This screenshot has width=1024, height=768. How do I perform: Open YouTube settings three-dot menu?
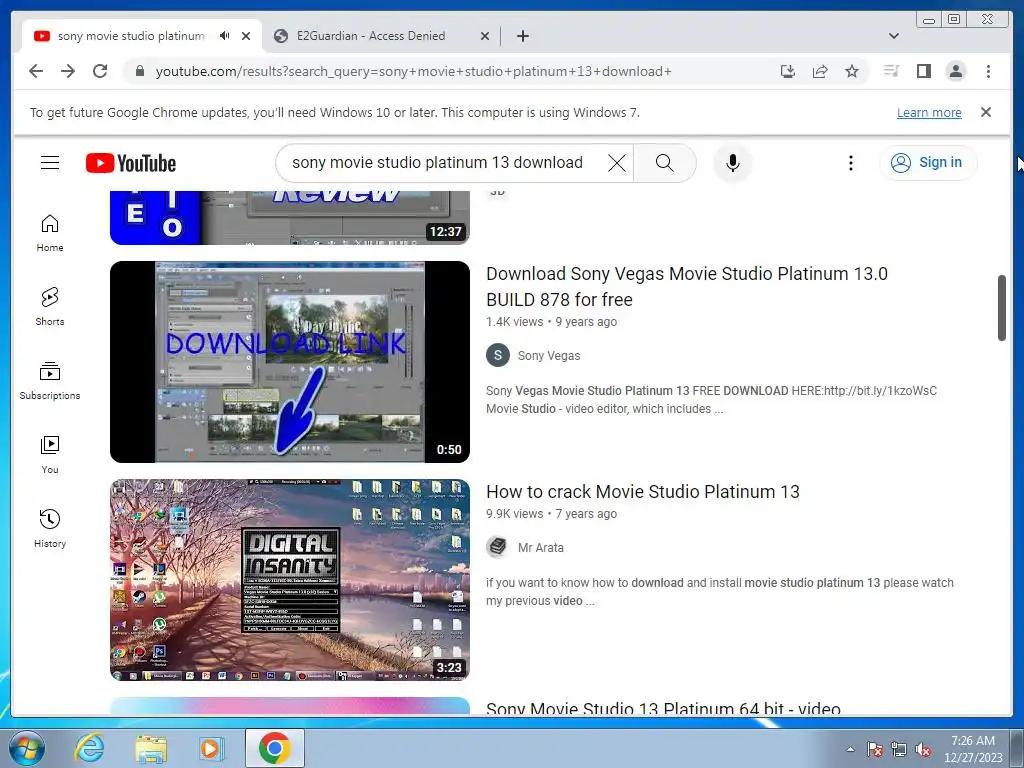850,163
